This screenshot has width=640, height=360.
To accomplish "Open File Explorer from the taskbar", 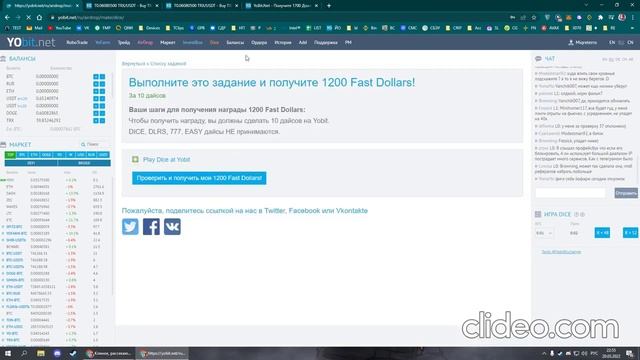I will click(x=41, y=353).
